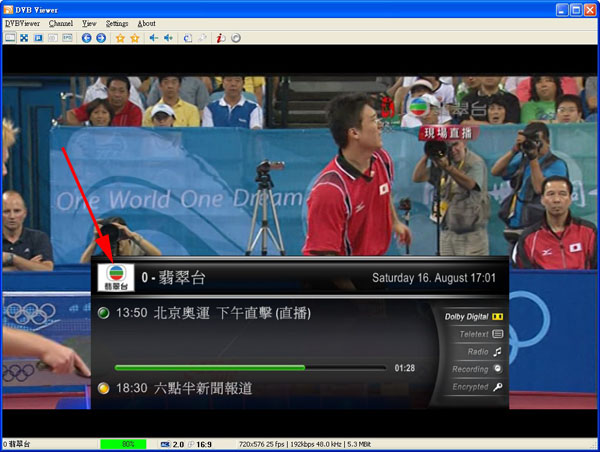Open the DVBViewer menu
This screenshot has width=600, height=452.
click(23, 23)
